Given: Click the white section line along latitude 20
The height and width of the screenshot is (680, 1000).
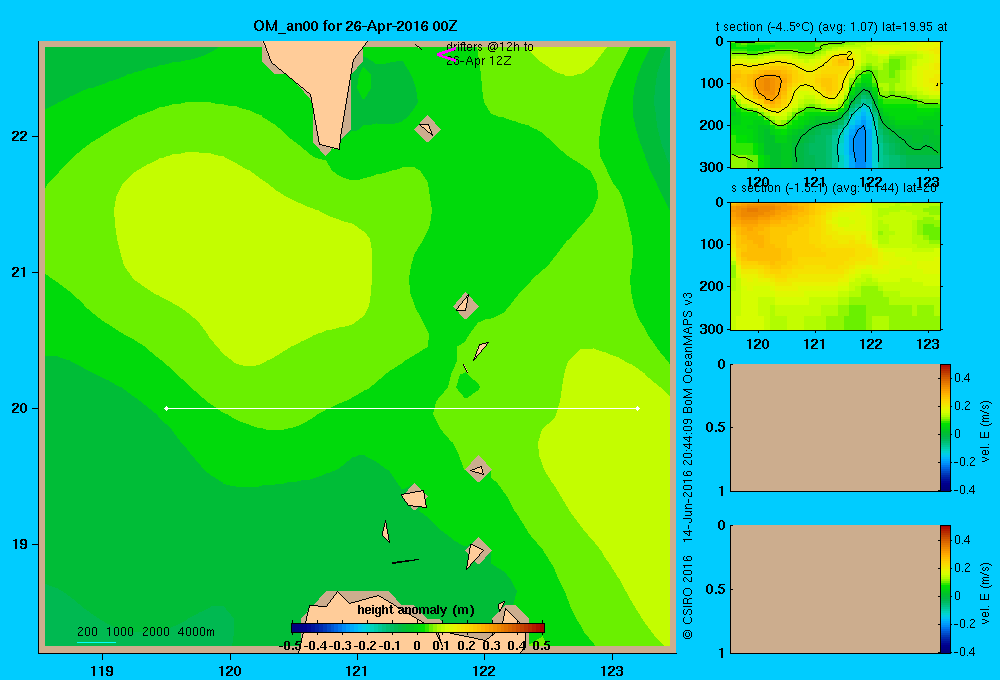Looking at the screenshot, I should 402,408.
